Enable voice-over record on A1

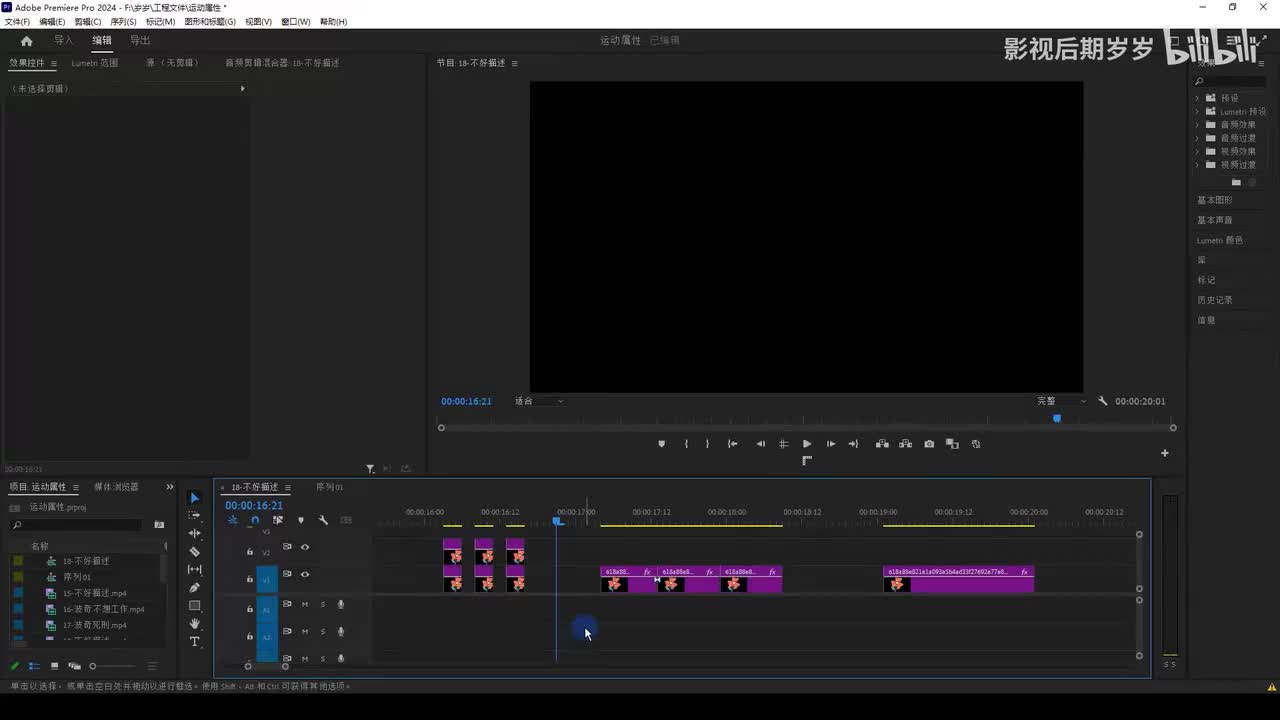341,604
